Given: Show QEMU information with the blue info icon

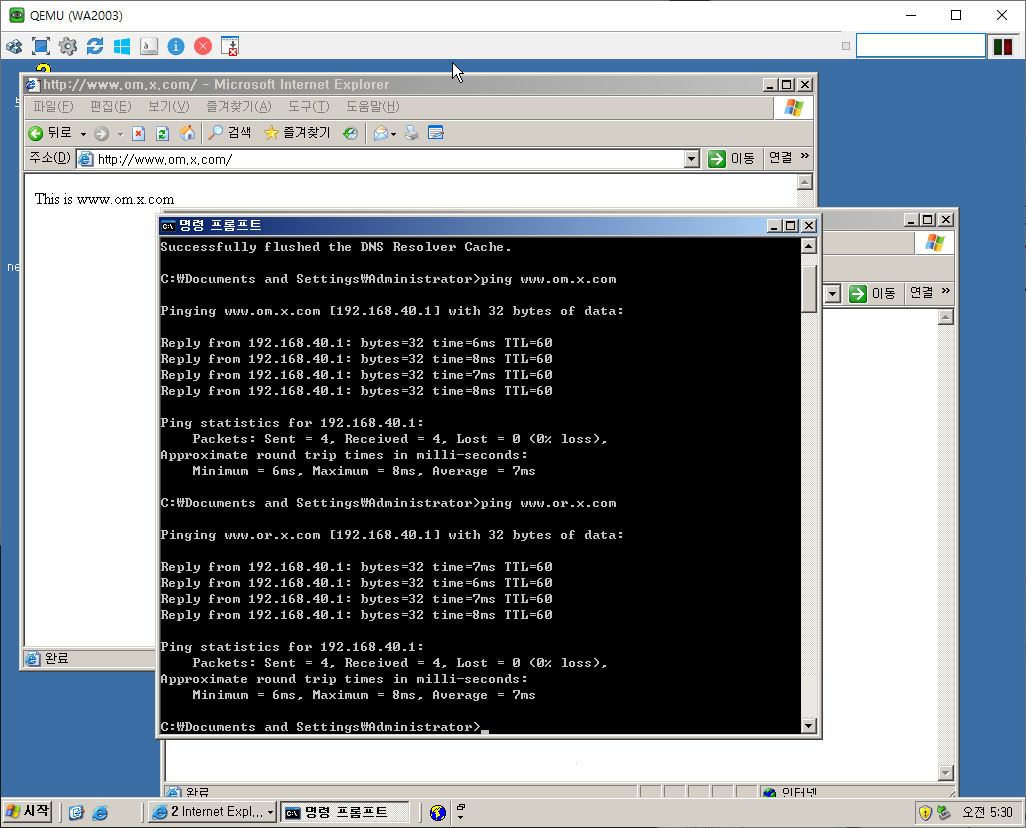Looking at the screenshot, I should tap(176, 46).
